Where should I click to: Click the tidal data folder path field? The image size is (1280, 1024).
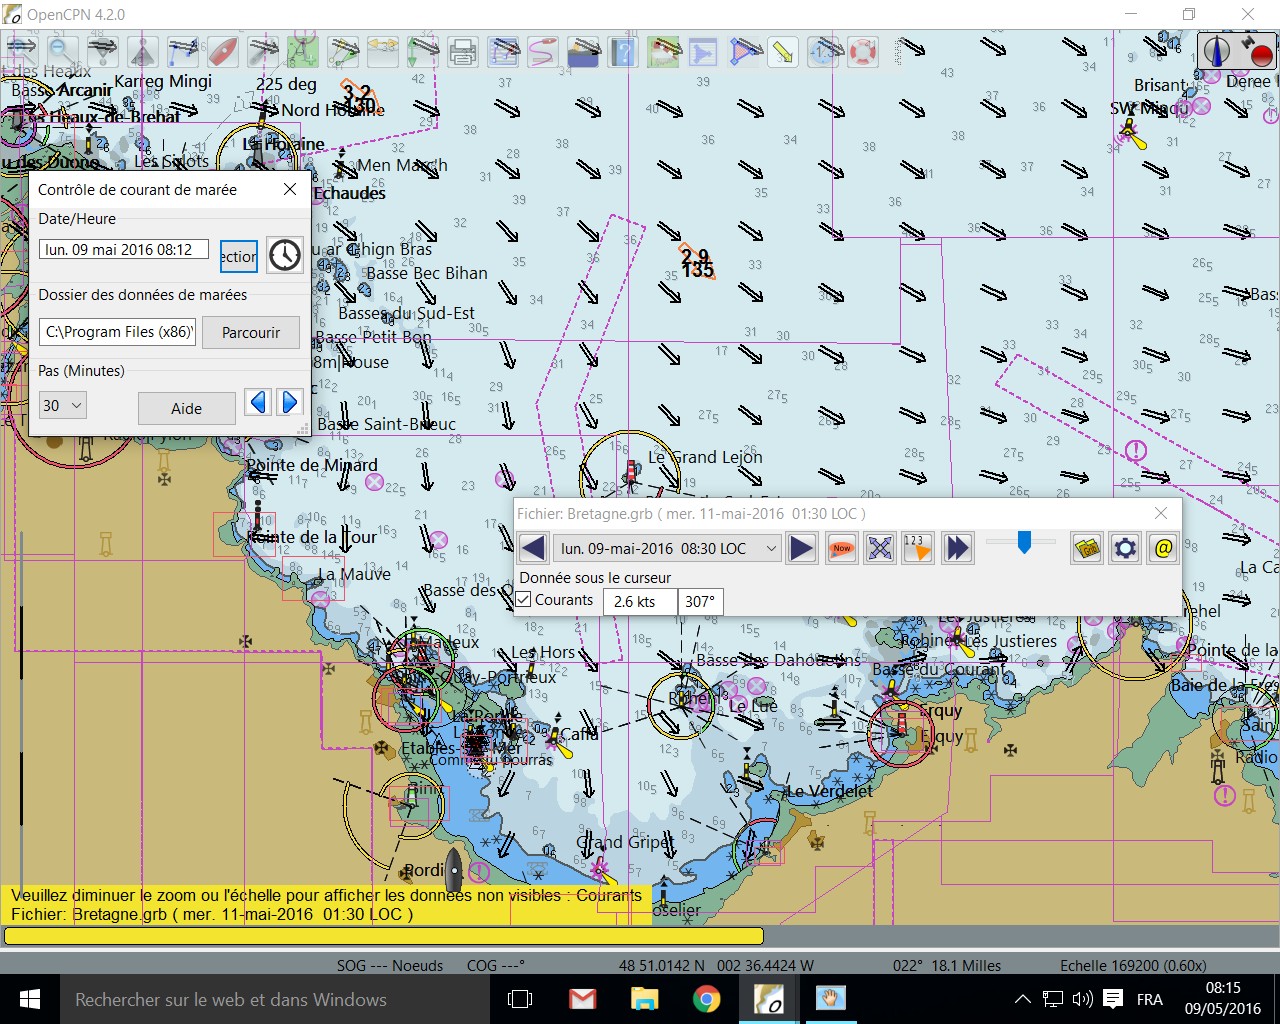[x=118, y=332]
